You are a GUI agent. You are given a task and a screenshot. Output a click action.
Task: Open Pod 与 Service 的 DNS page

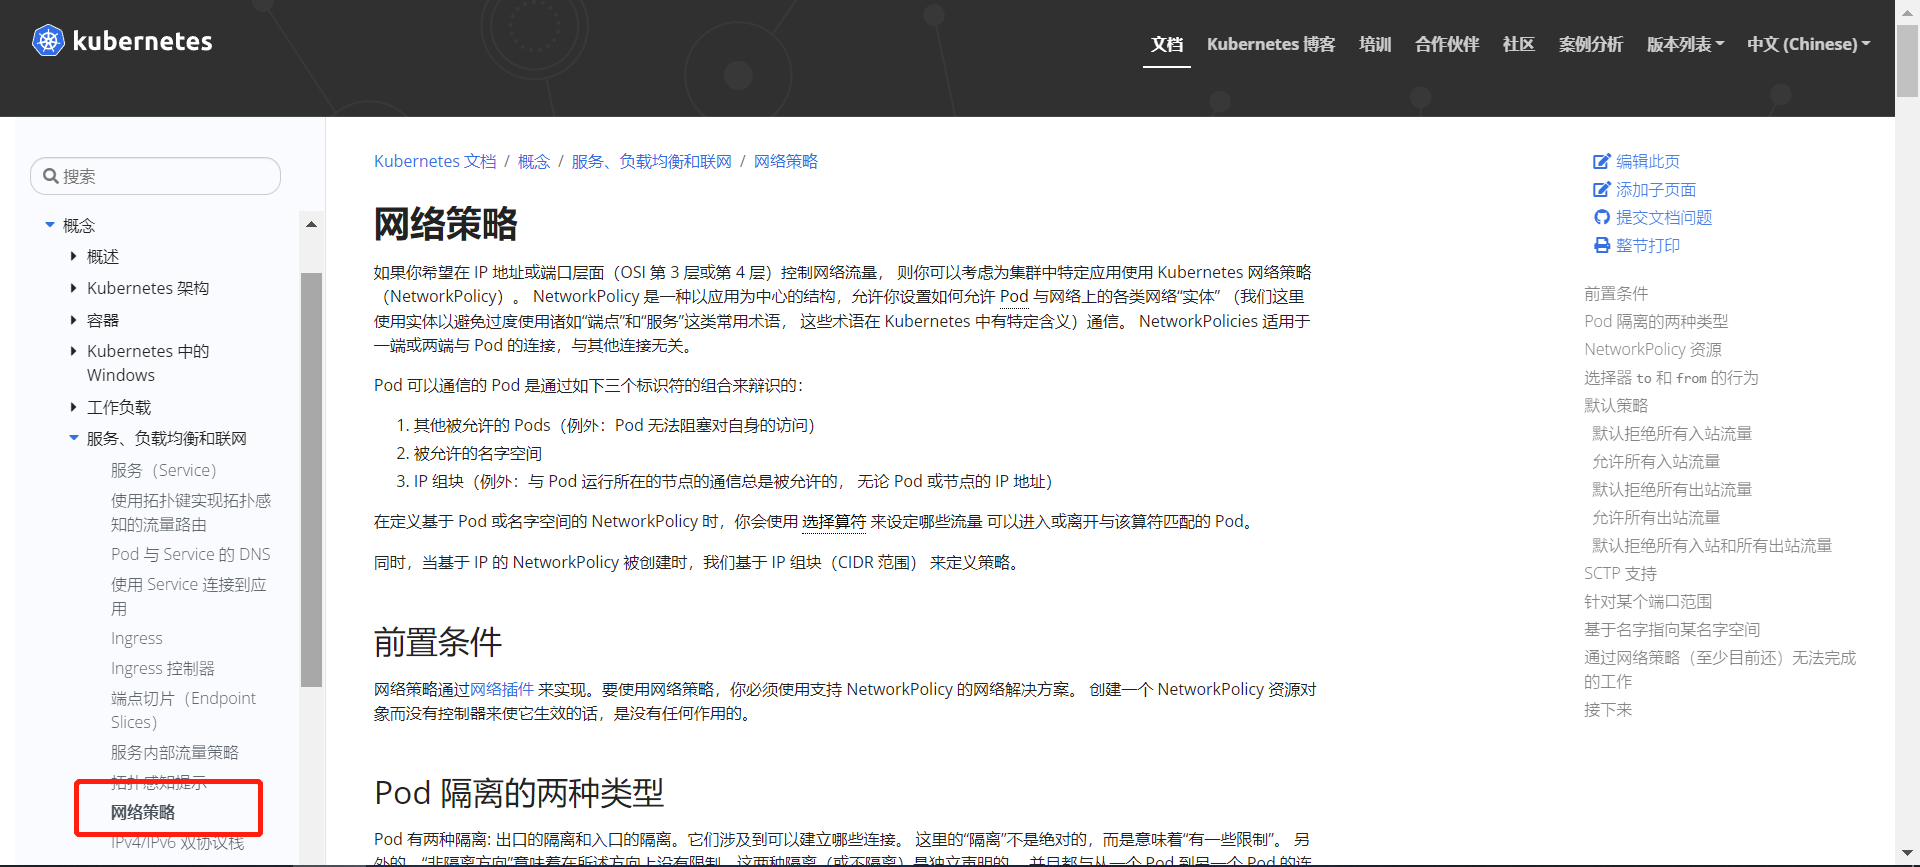(191, 554)
